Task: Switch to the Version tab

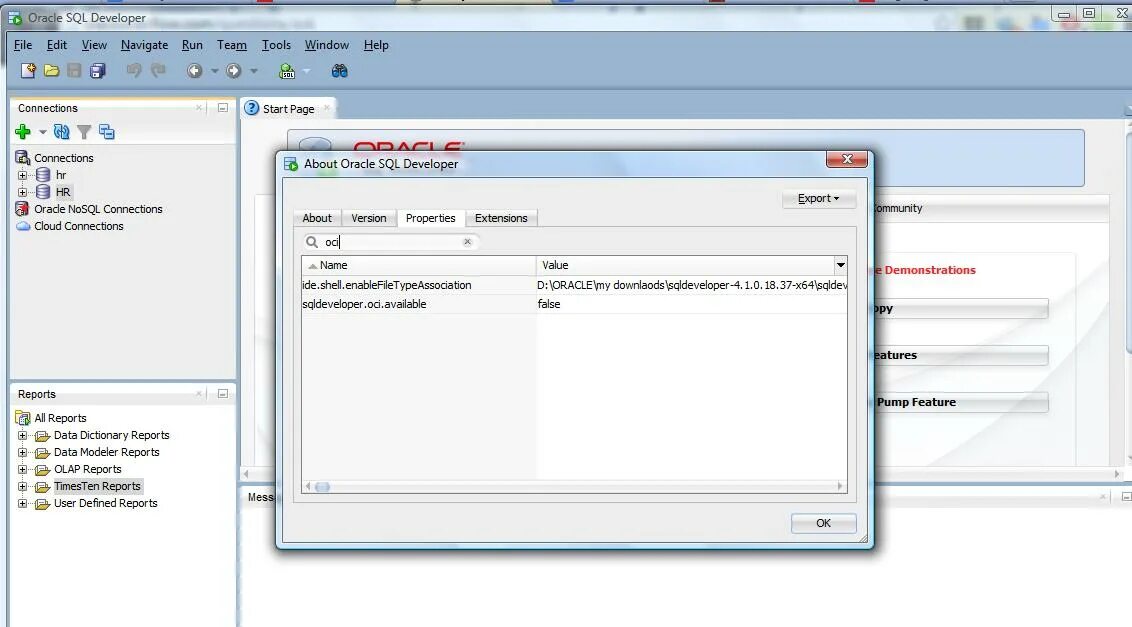Action: (368, 218)
